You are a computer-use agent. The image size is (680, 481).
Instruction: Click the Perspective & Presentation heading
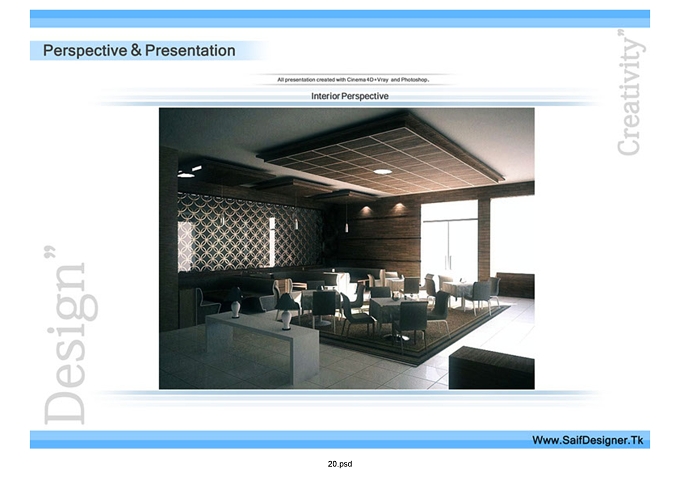tap(139, 50)
